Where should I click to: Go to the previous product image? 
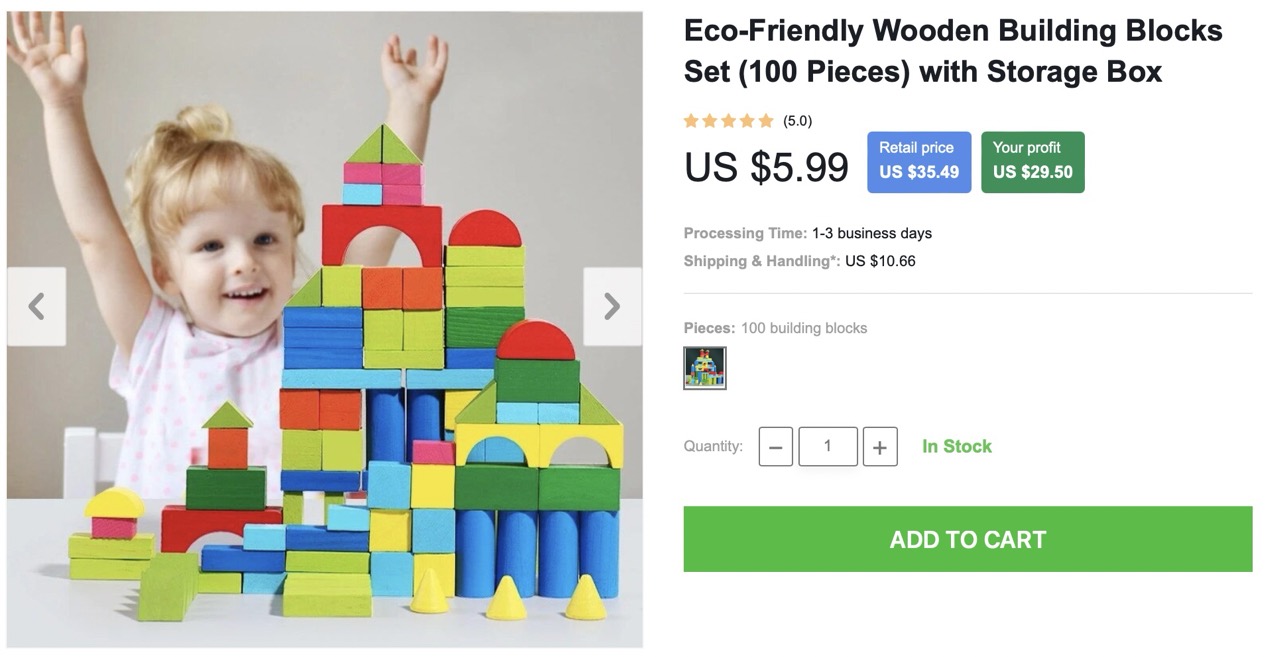click(37, 307)
